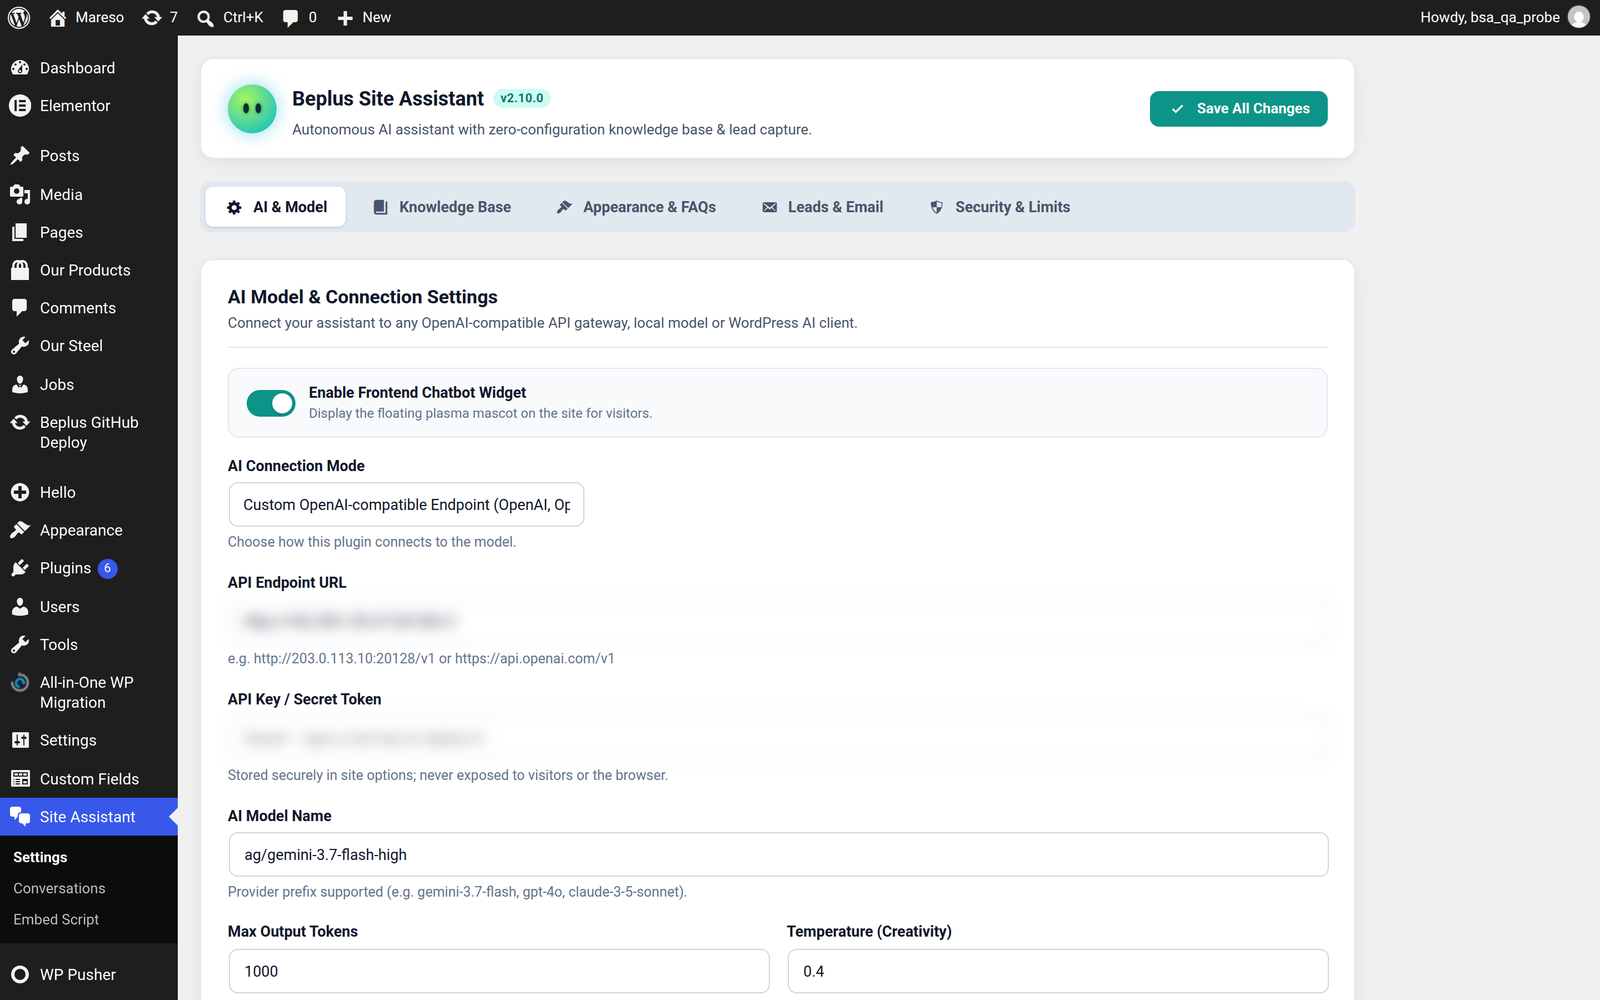
Task: Switch to the AI & Model tab
Action: coord(276,207)
